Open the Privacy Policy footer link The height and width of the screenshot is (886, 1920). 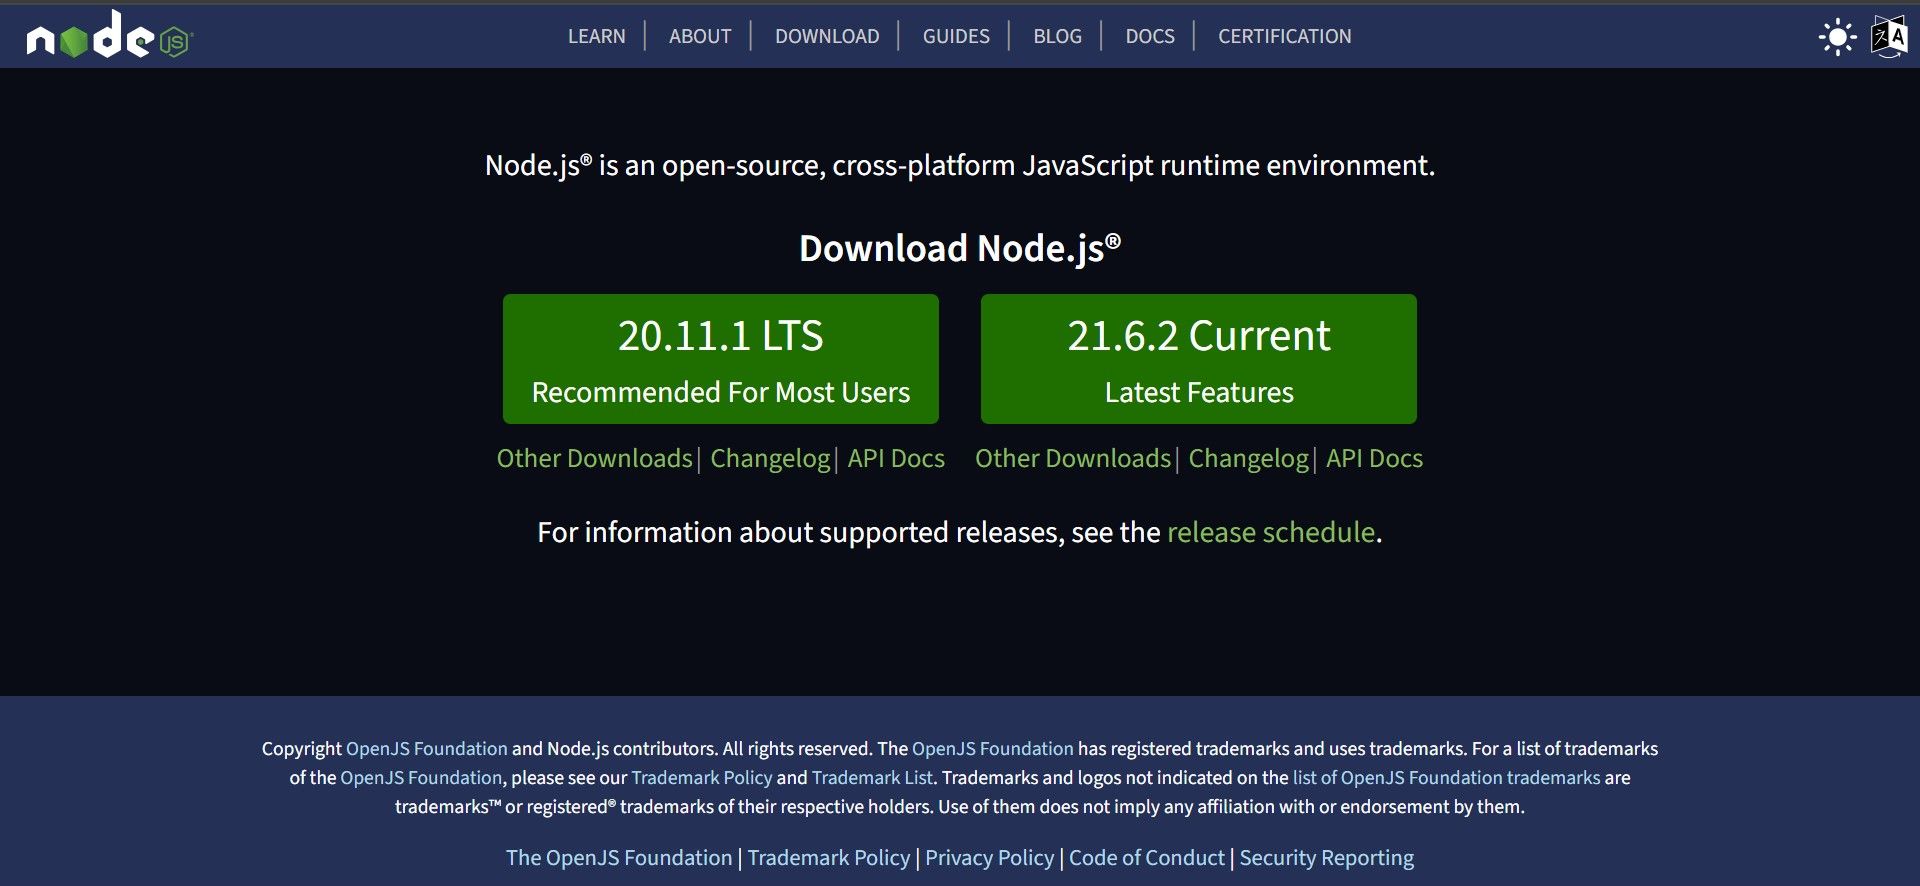(x=989, y=858)
